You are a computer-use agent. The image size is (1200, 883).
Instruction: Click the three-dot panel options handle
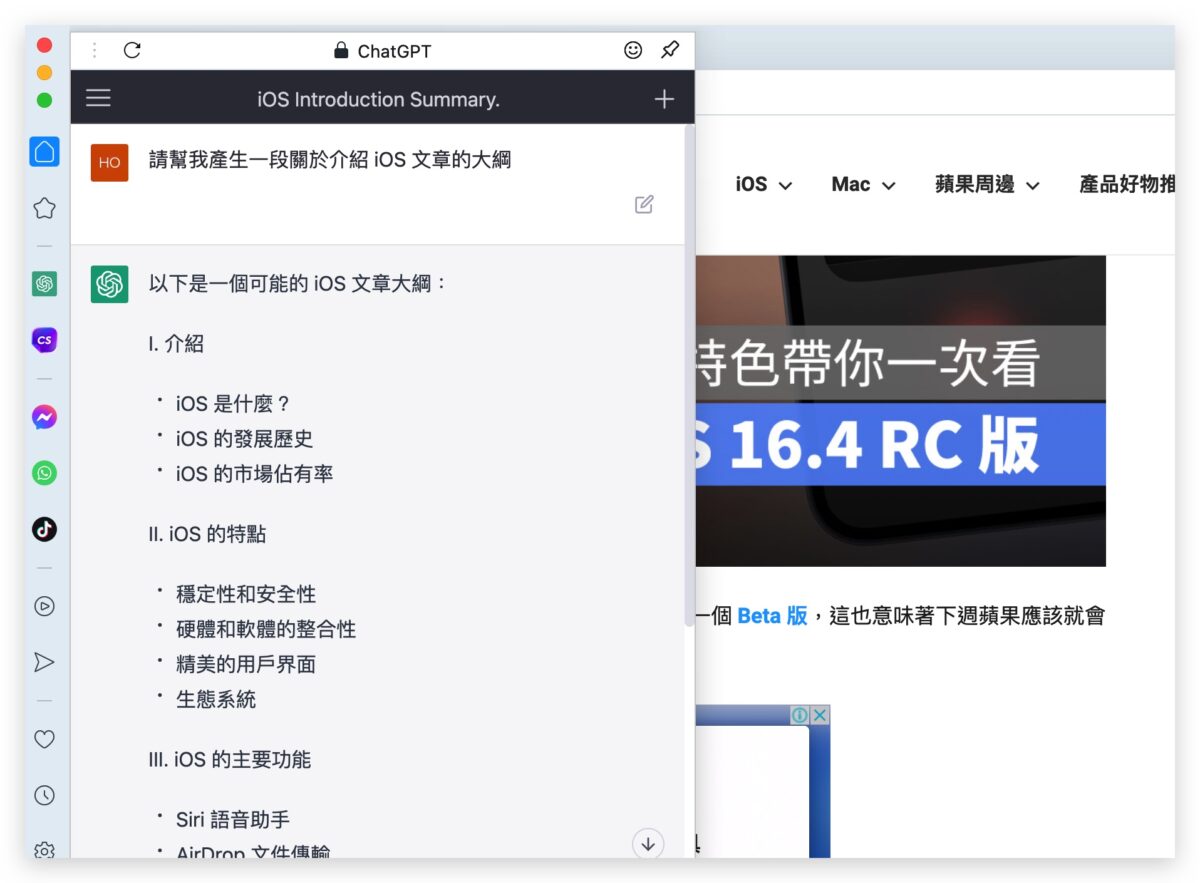[94, 50]
